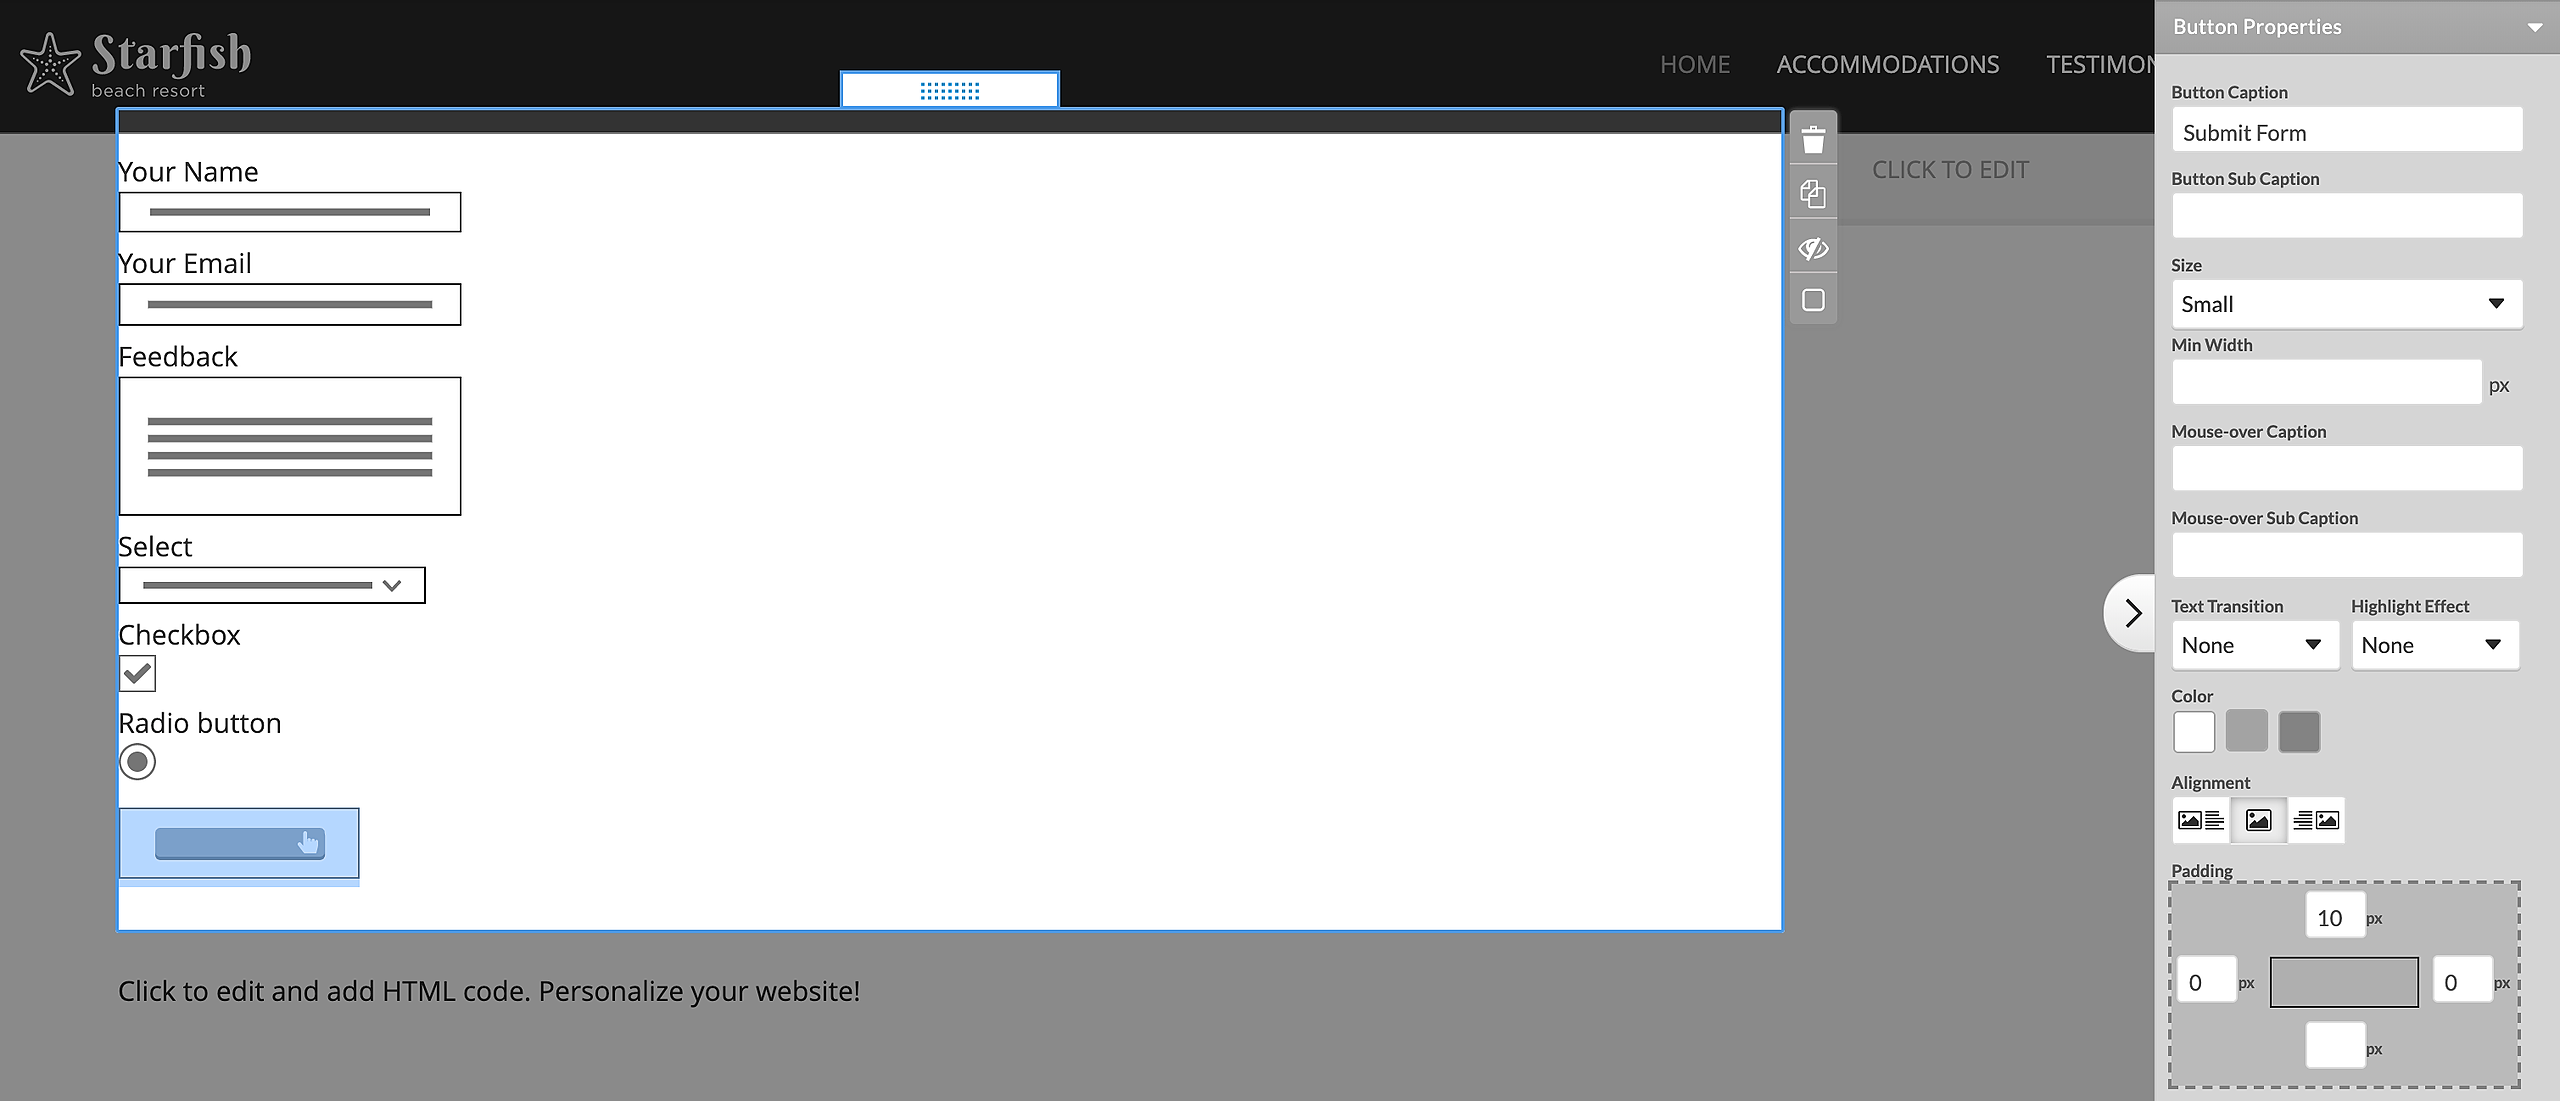Click the submit button widget in form

point(239,843)
